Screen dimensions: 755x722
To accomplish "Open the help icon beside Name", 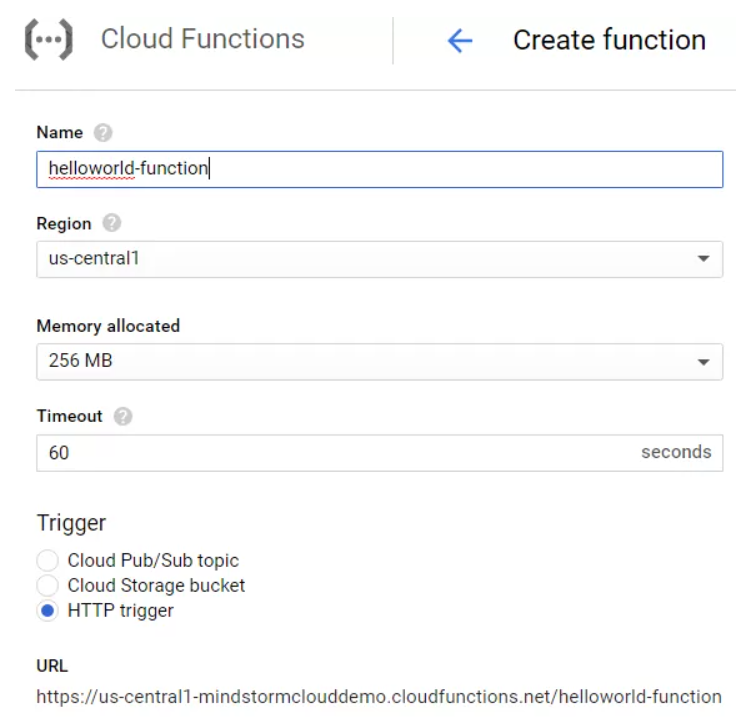I will [103, 132].
